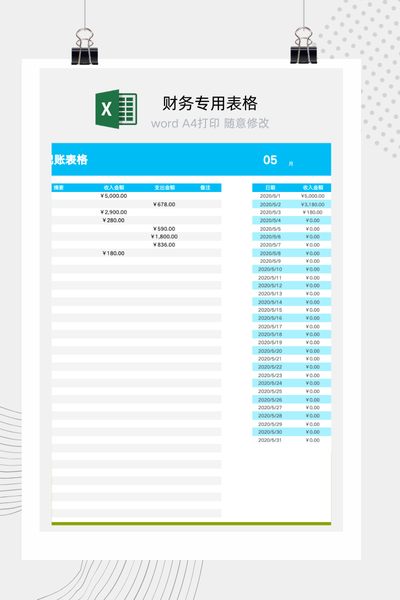Click the ¥590.00 expense cell

(164, 229)
